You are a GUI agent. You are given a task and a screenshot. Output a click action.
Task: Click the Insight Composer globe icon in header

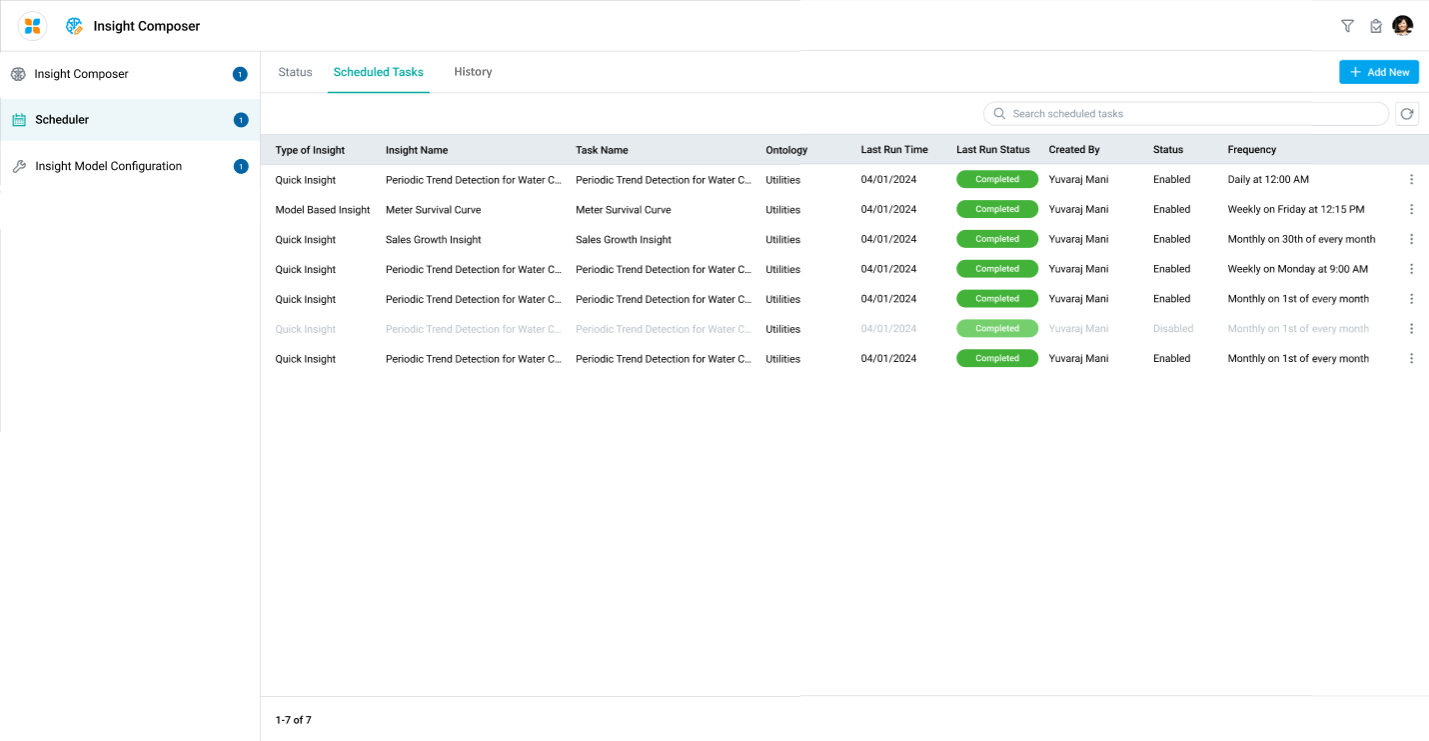(74, 26)
